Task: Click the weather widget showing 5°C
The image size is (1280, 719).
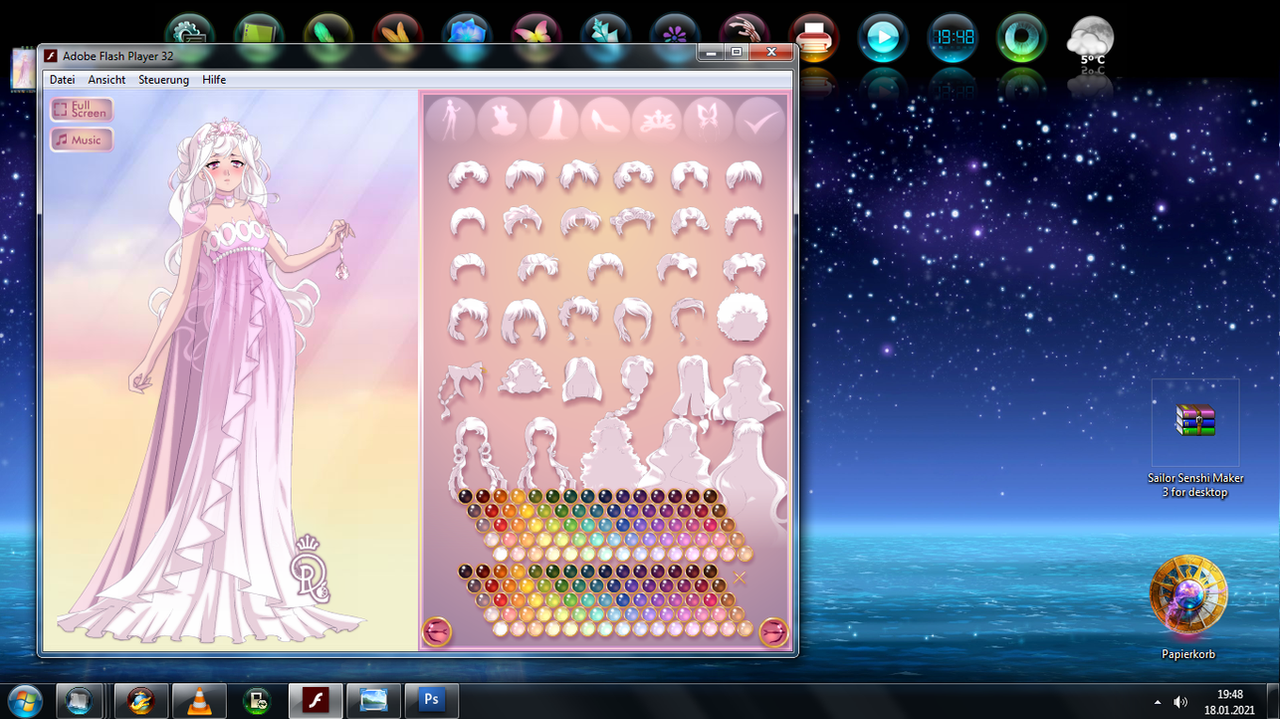Action: click(x=1090, y=40)
